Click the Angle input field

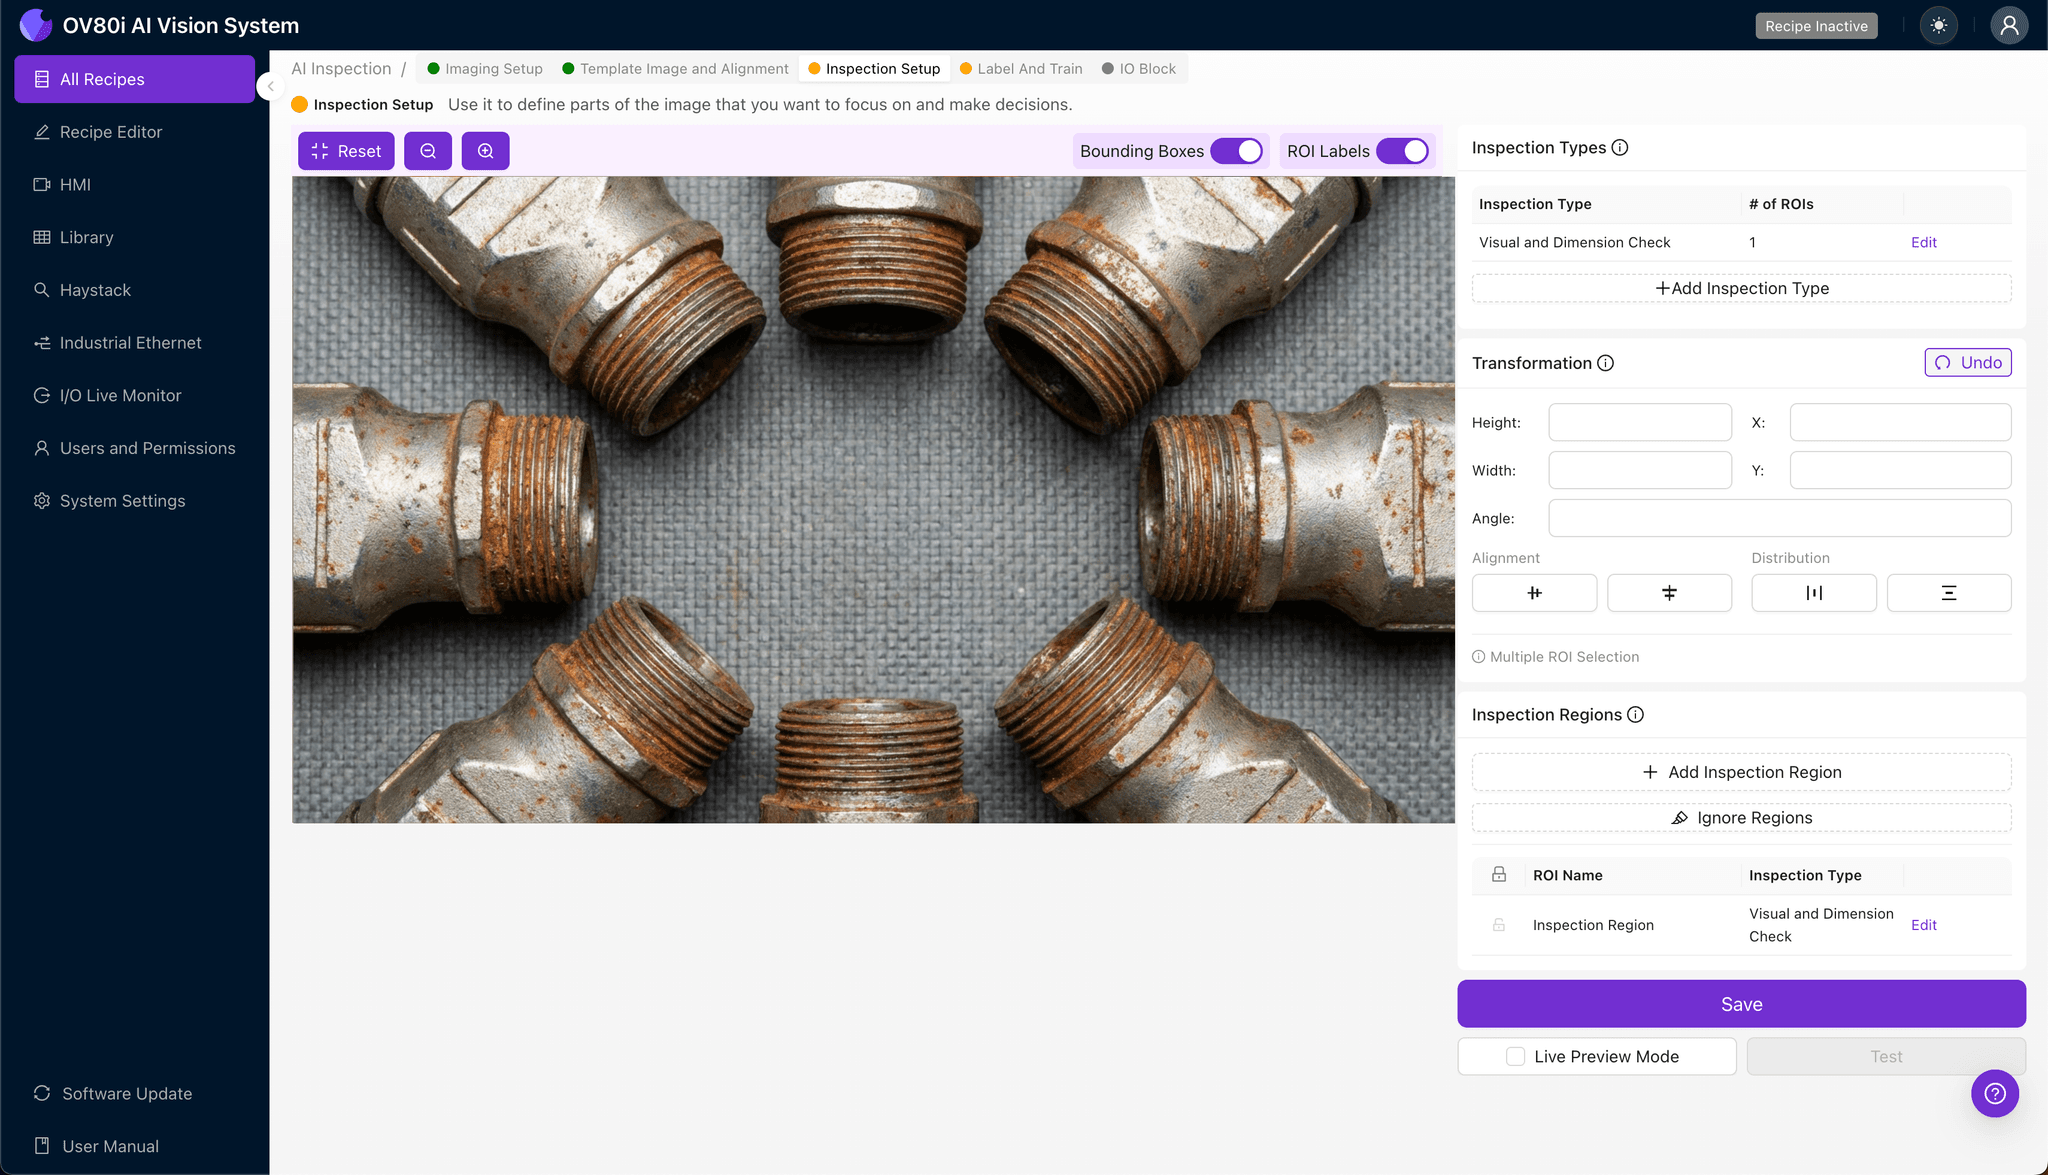[x=1779, y=518]
